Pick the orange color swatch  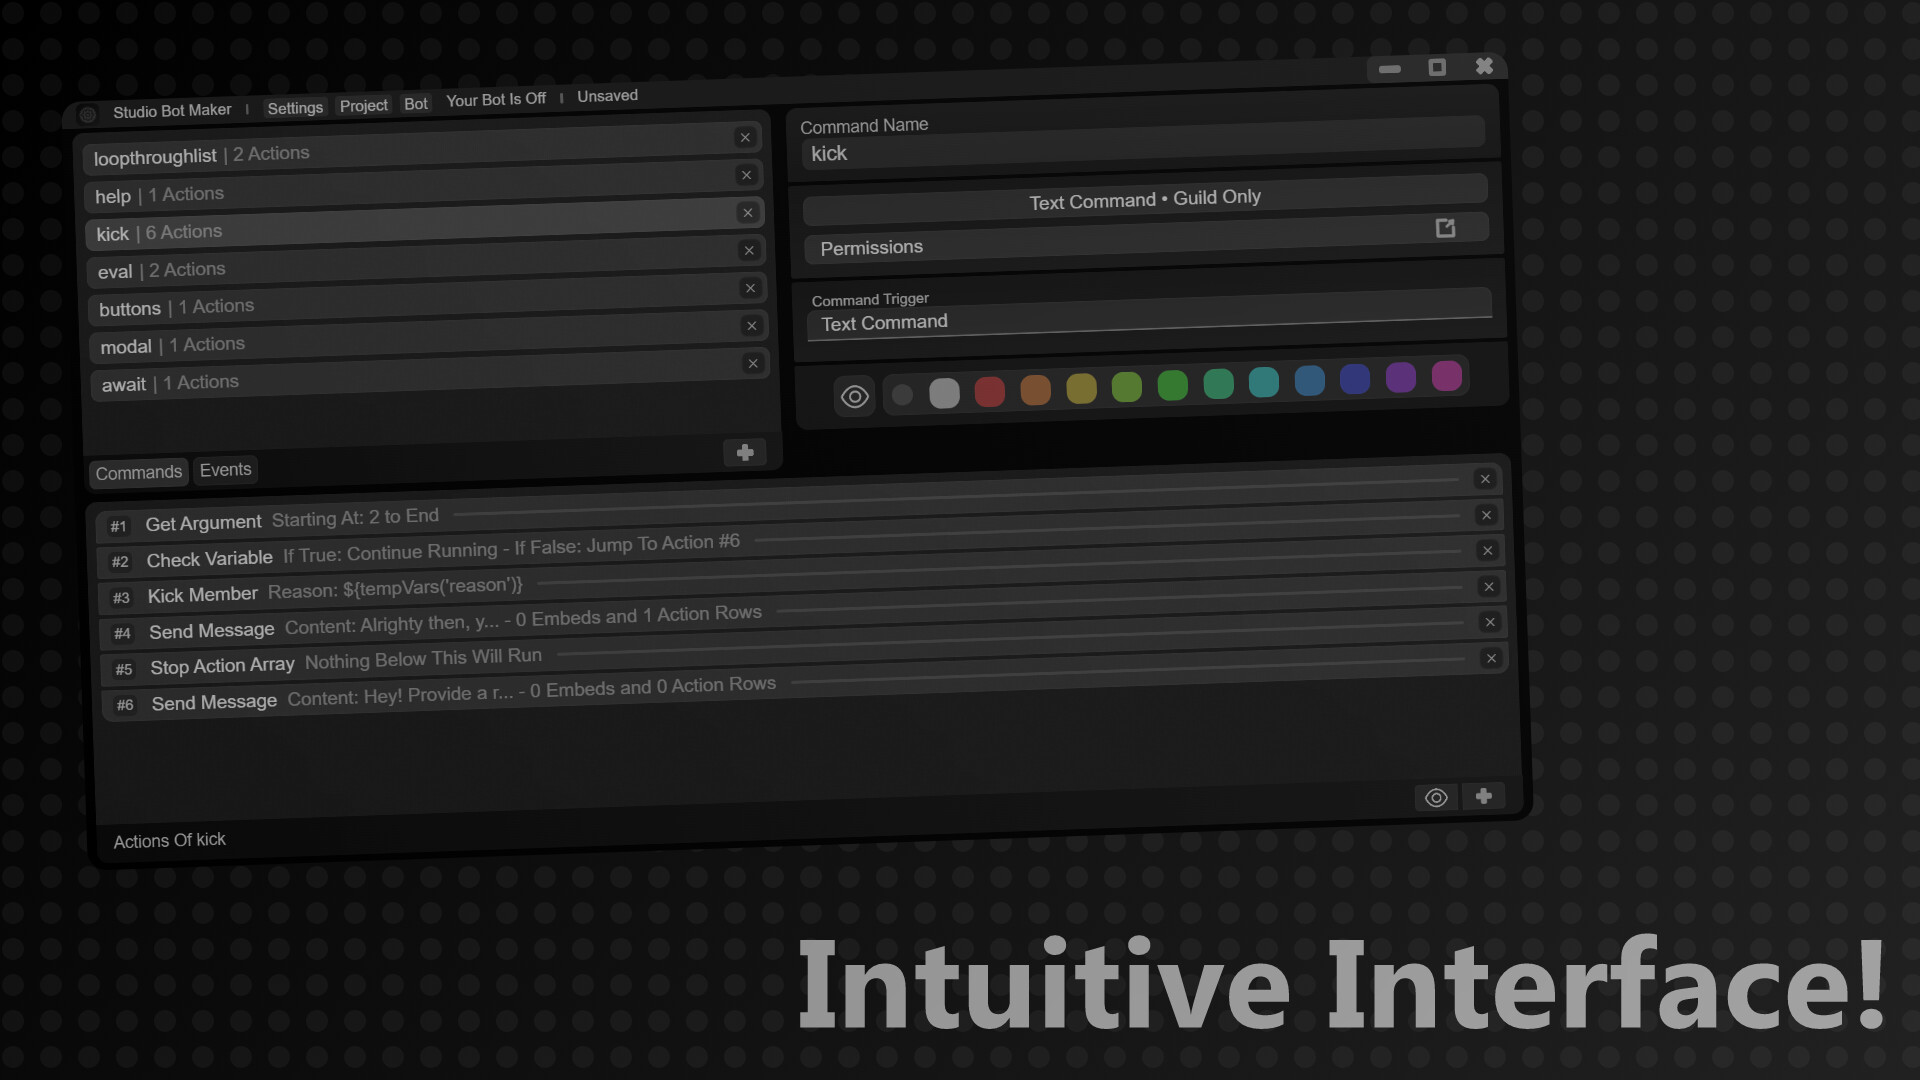1036,390
